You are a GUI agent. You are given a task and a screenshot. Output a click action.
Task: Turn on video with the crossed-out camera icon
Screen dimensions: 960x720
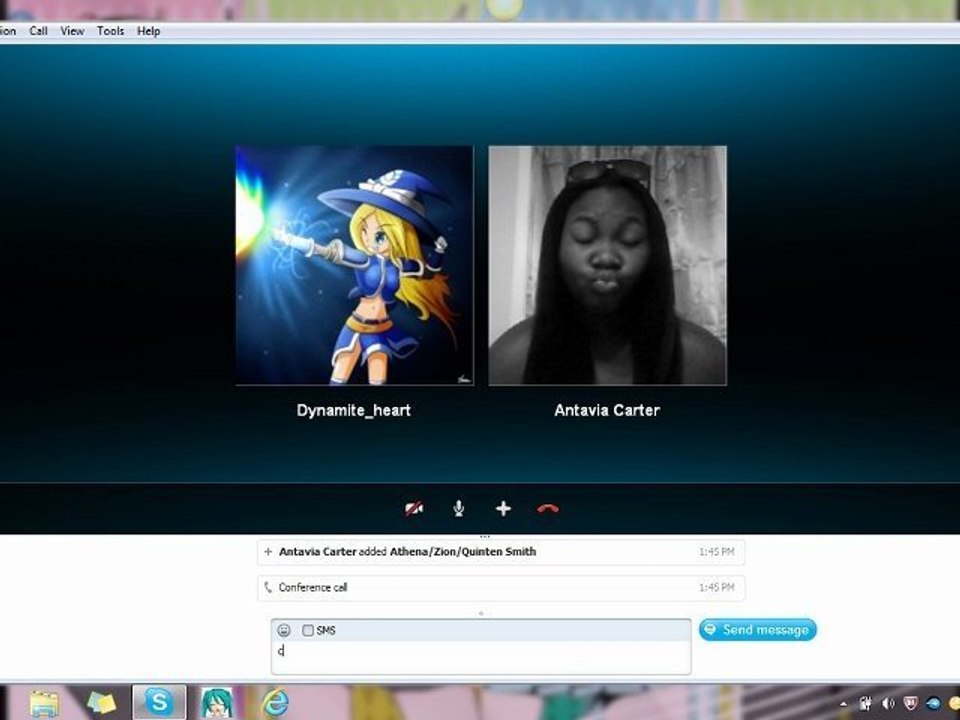pyautogui.click(x=414, y=508)
